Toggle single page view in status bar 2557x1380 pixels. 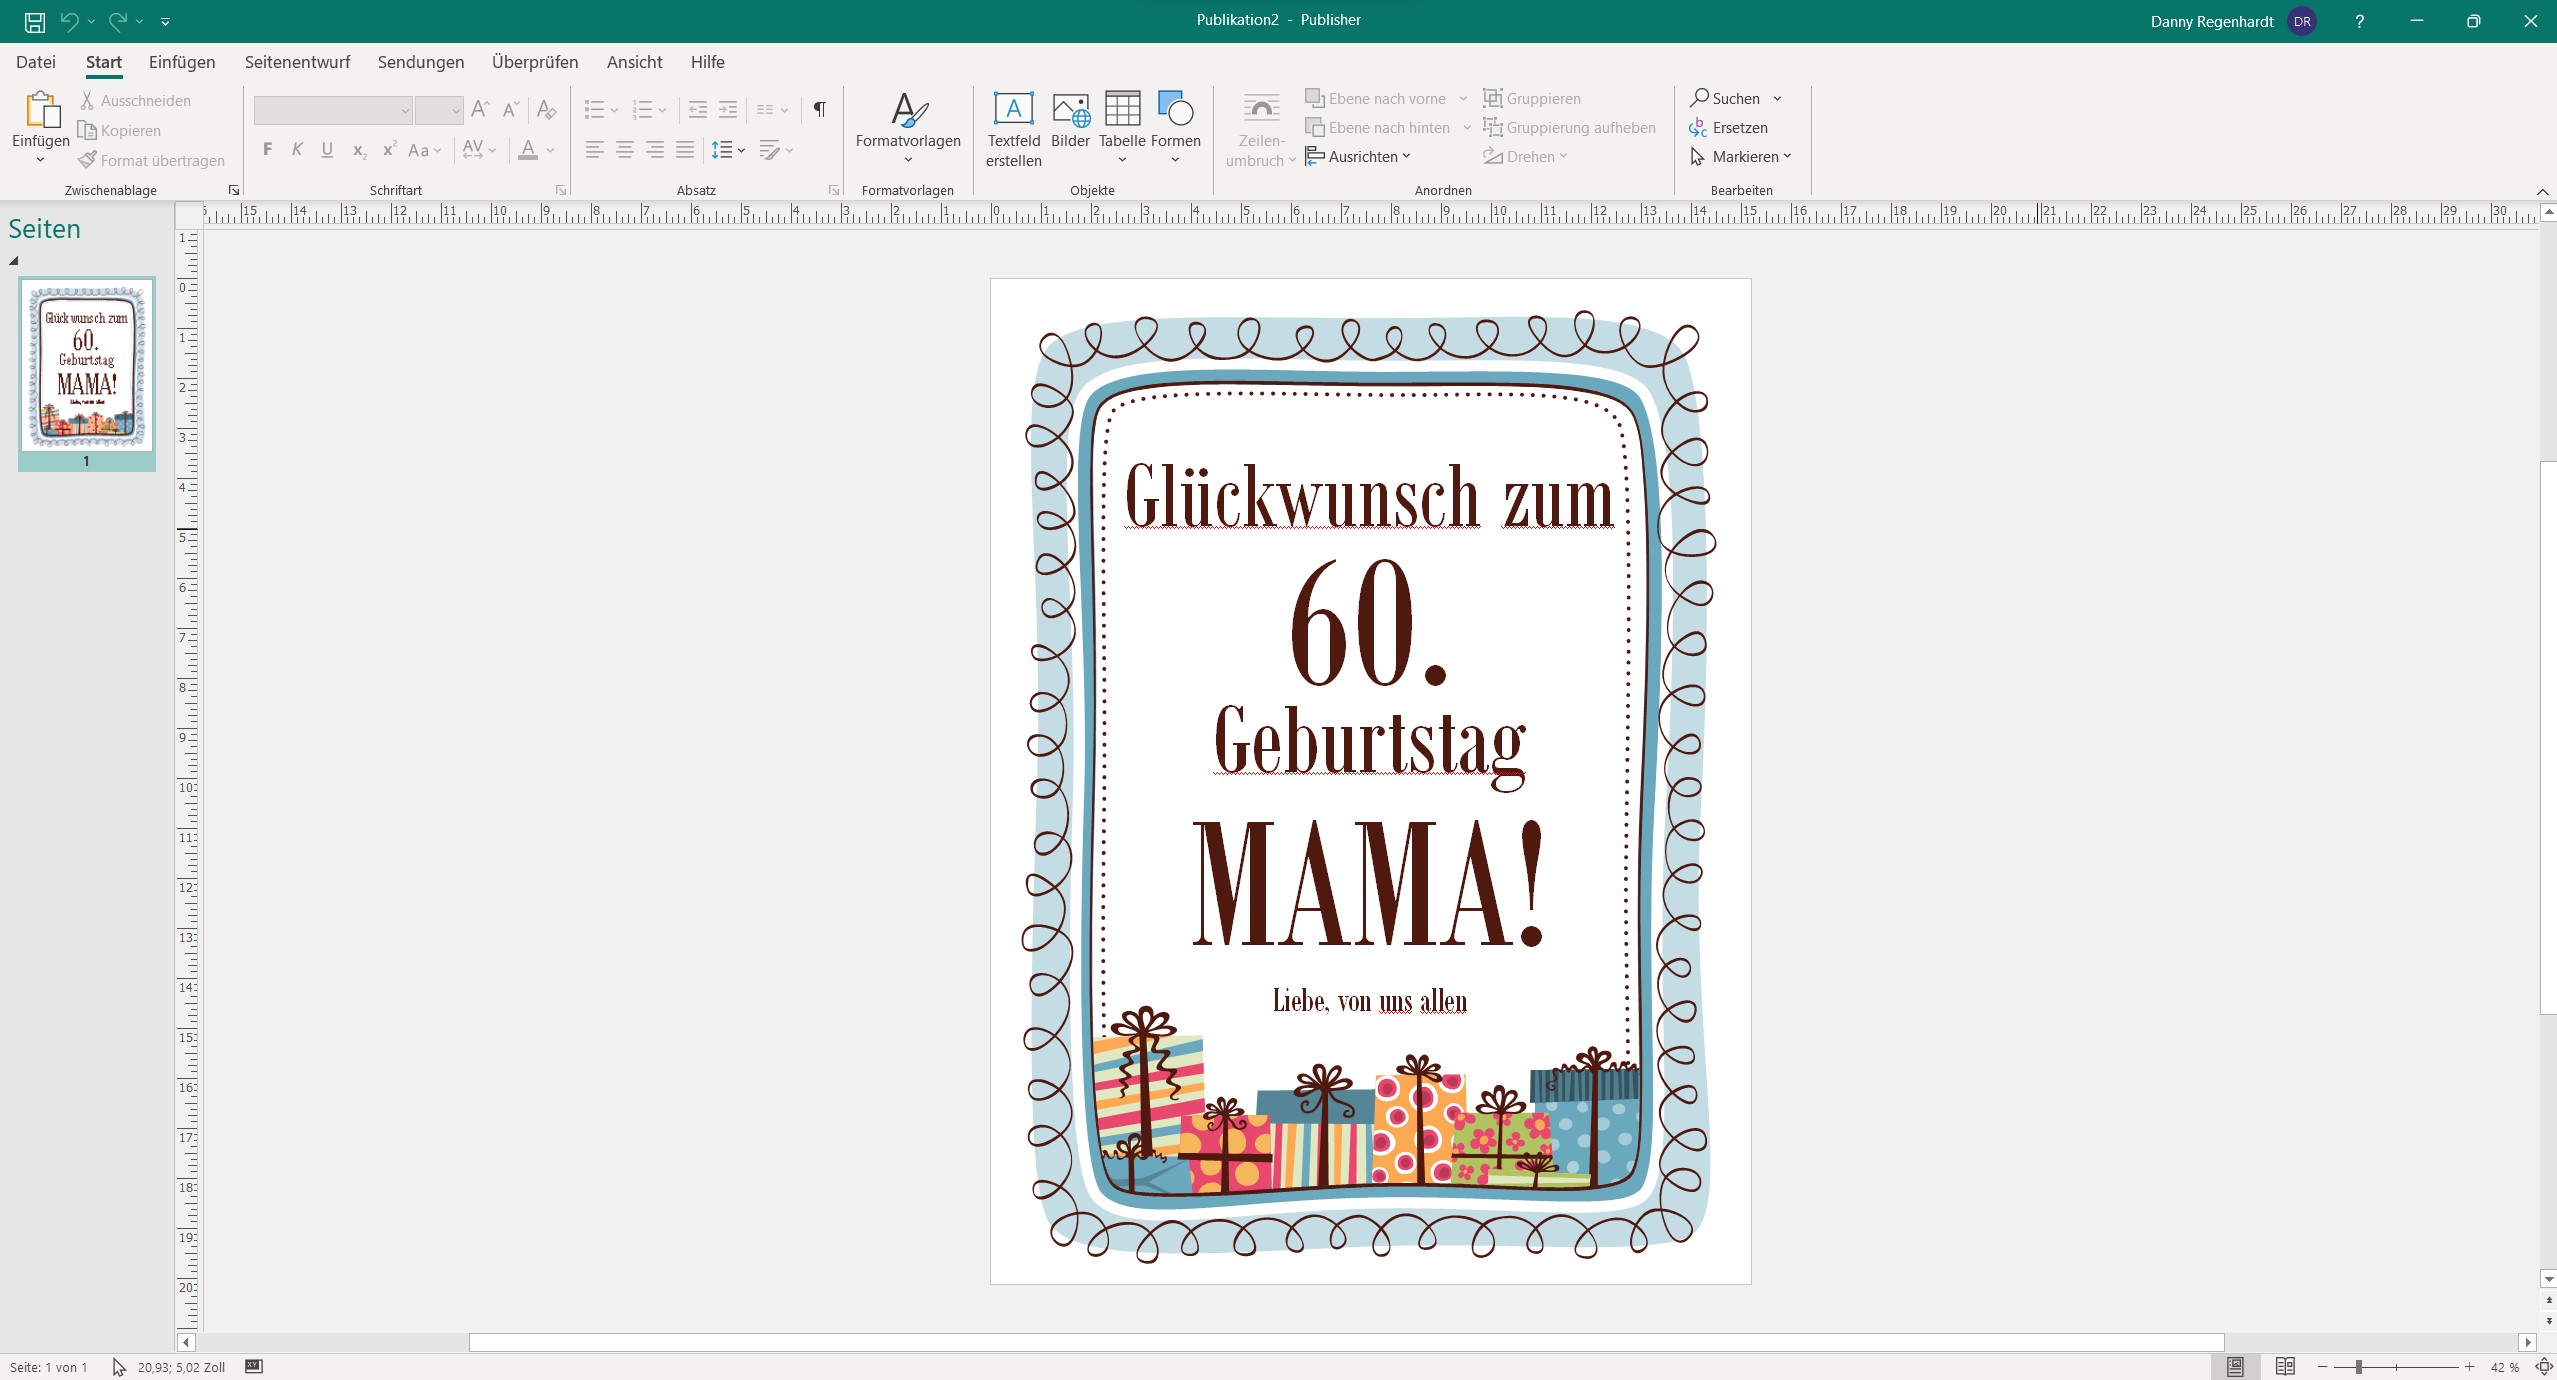[2236, 1366]
